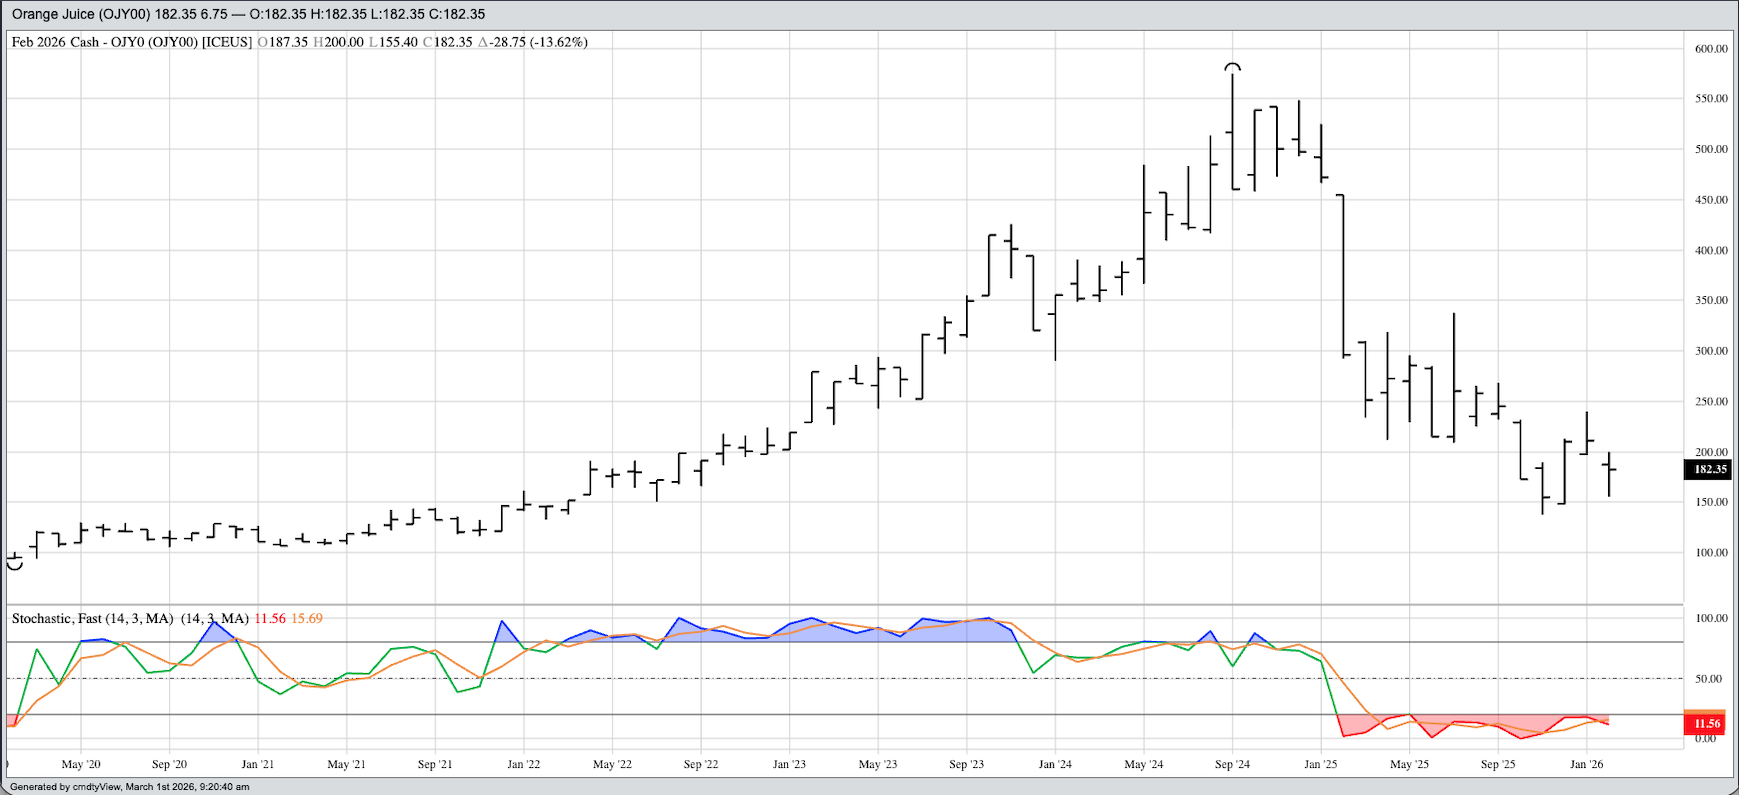Select the Sep '24 date on time axis
The width and height of the screenshot is (1739, 795).
1232,764
